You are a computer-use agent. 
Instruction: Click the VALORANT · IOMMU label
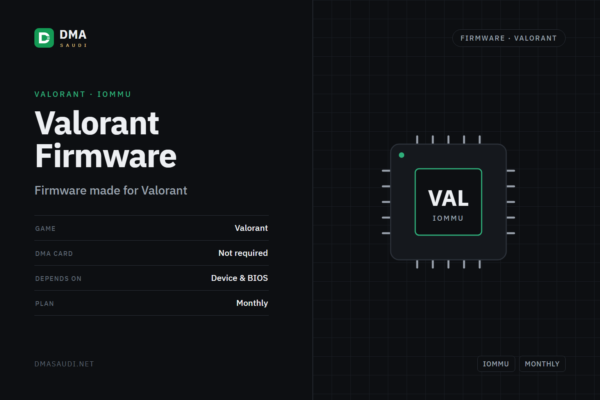point(83,94)
